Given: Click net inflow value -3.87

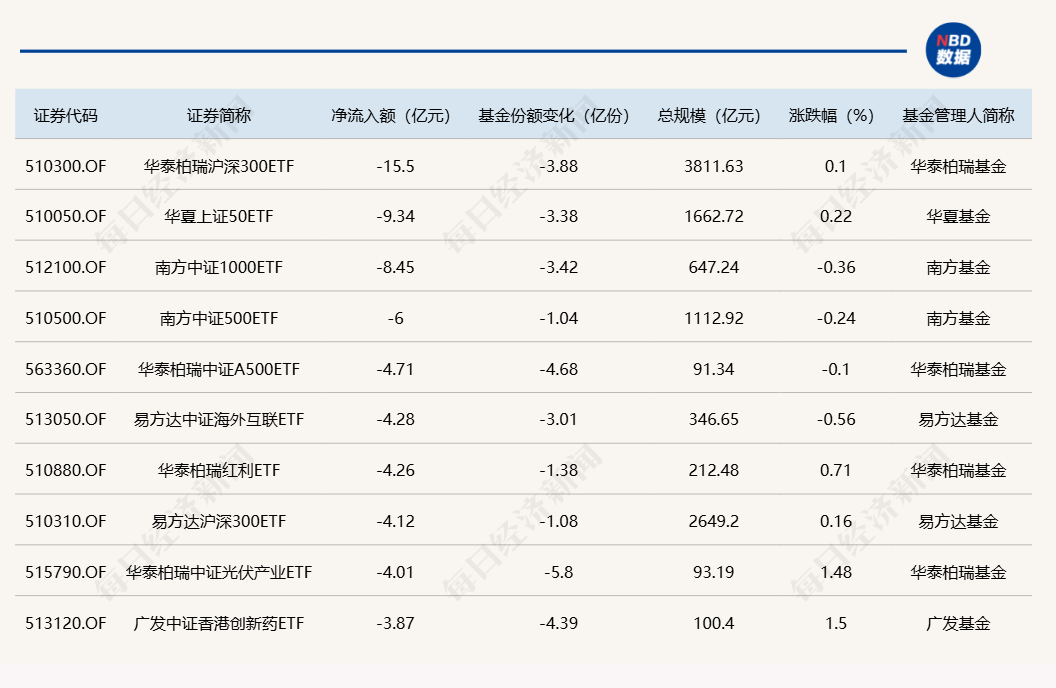Looking at the screenshot, I should coord(395,623).
